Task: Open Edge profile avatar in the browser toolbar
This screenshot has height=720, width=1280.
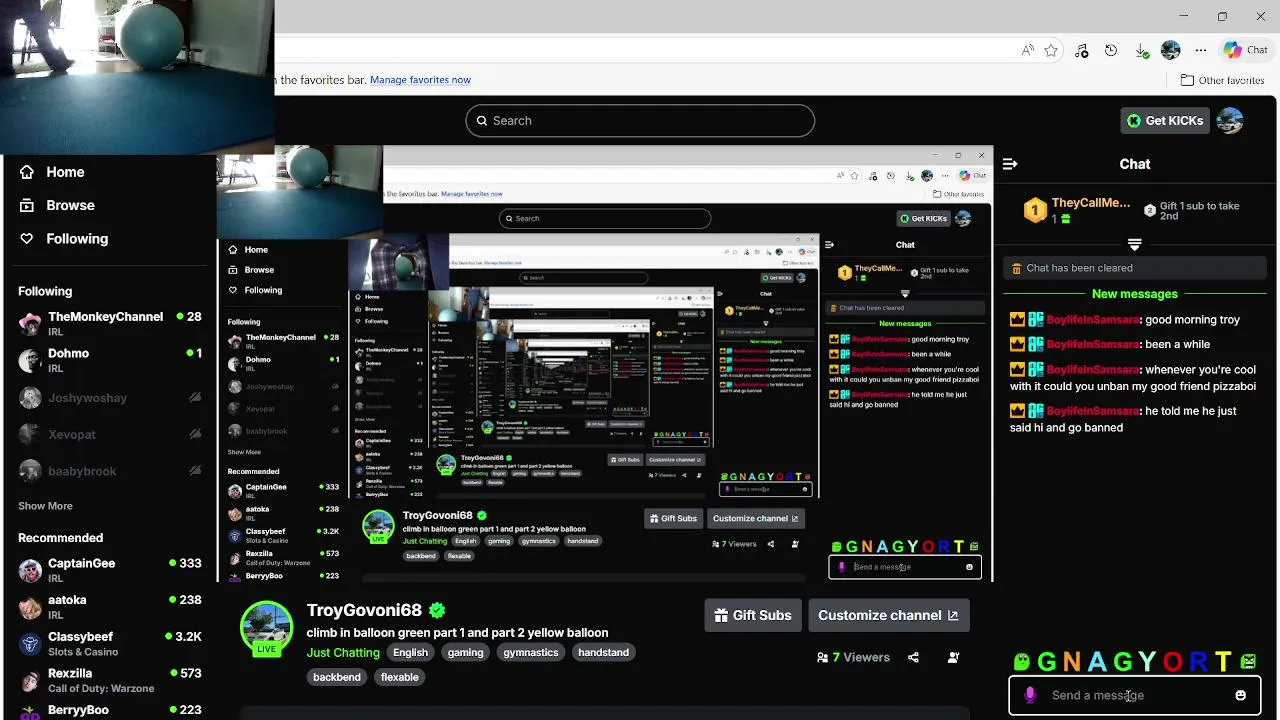Action: point(1171,50)
